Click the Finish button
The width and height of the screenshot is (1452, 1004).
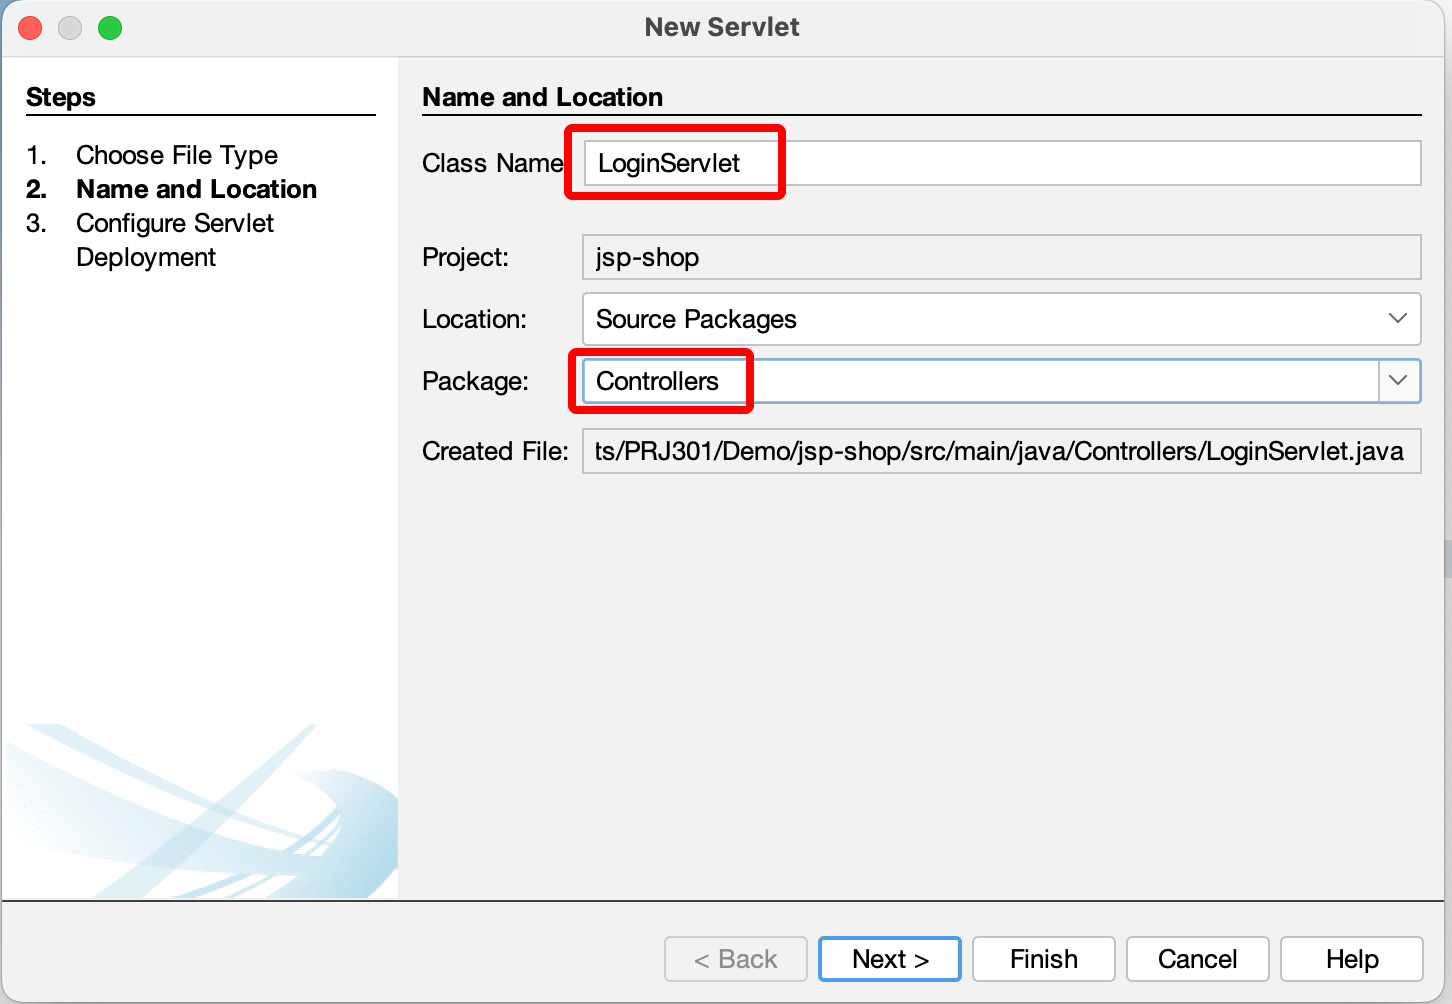[1044, 959]
